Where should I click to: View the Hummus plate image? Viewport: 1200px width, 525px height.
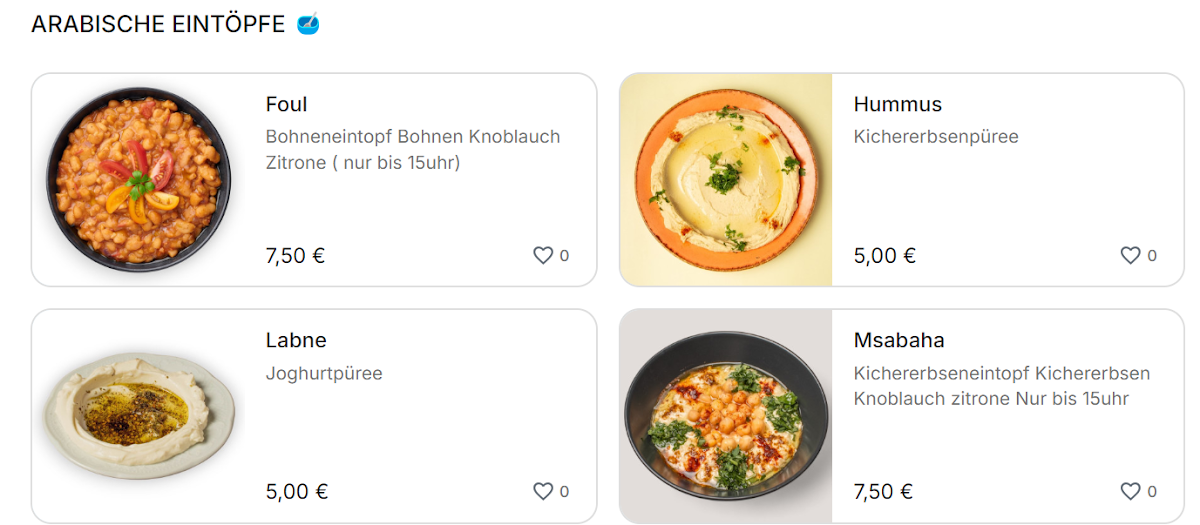(726, 178)
